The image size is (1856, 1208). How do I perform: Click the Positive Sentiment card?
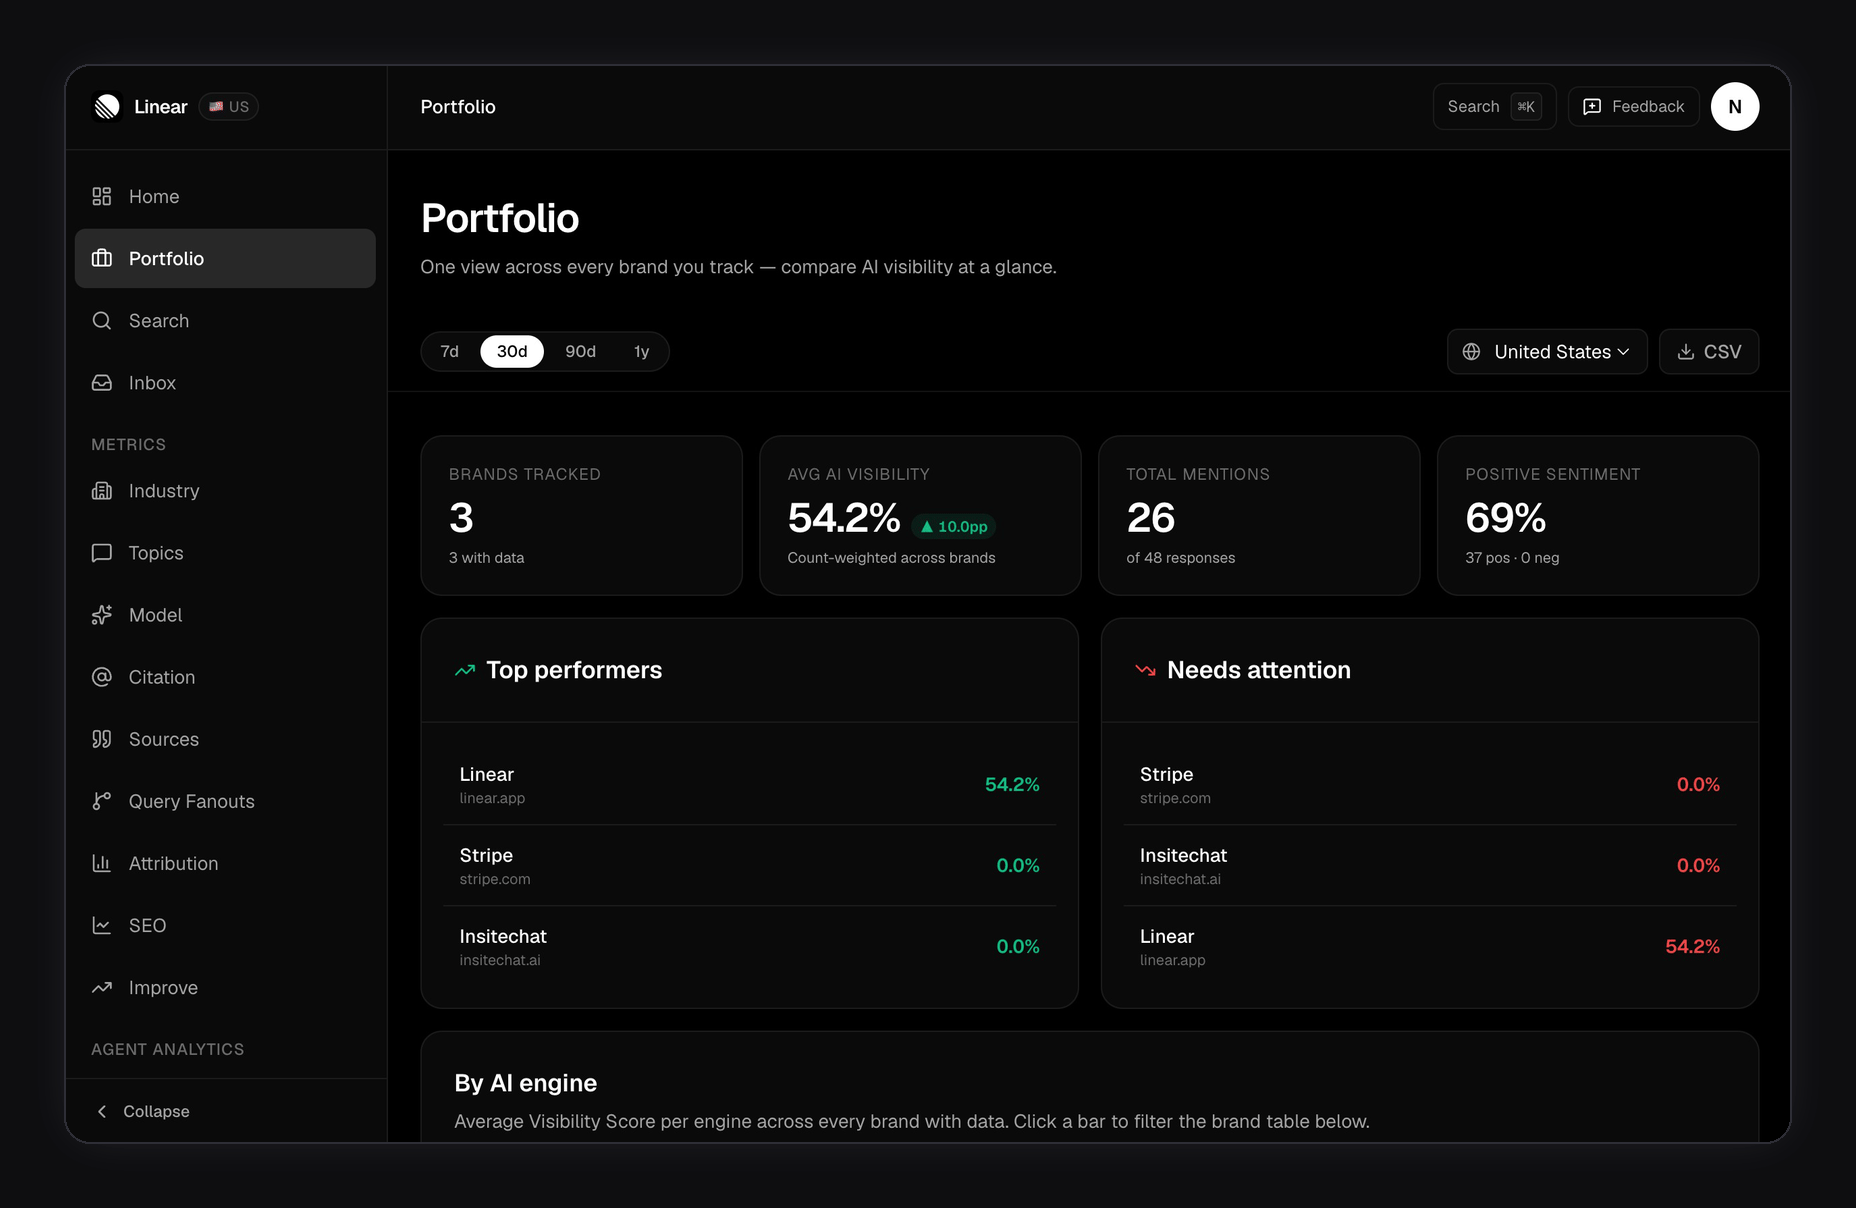(1598, 515)
